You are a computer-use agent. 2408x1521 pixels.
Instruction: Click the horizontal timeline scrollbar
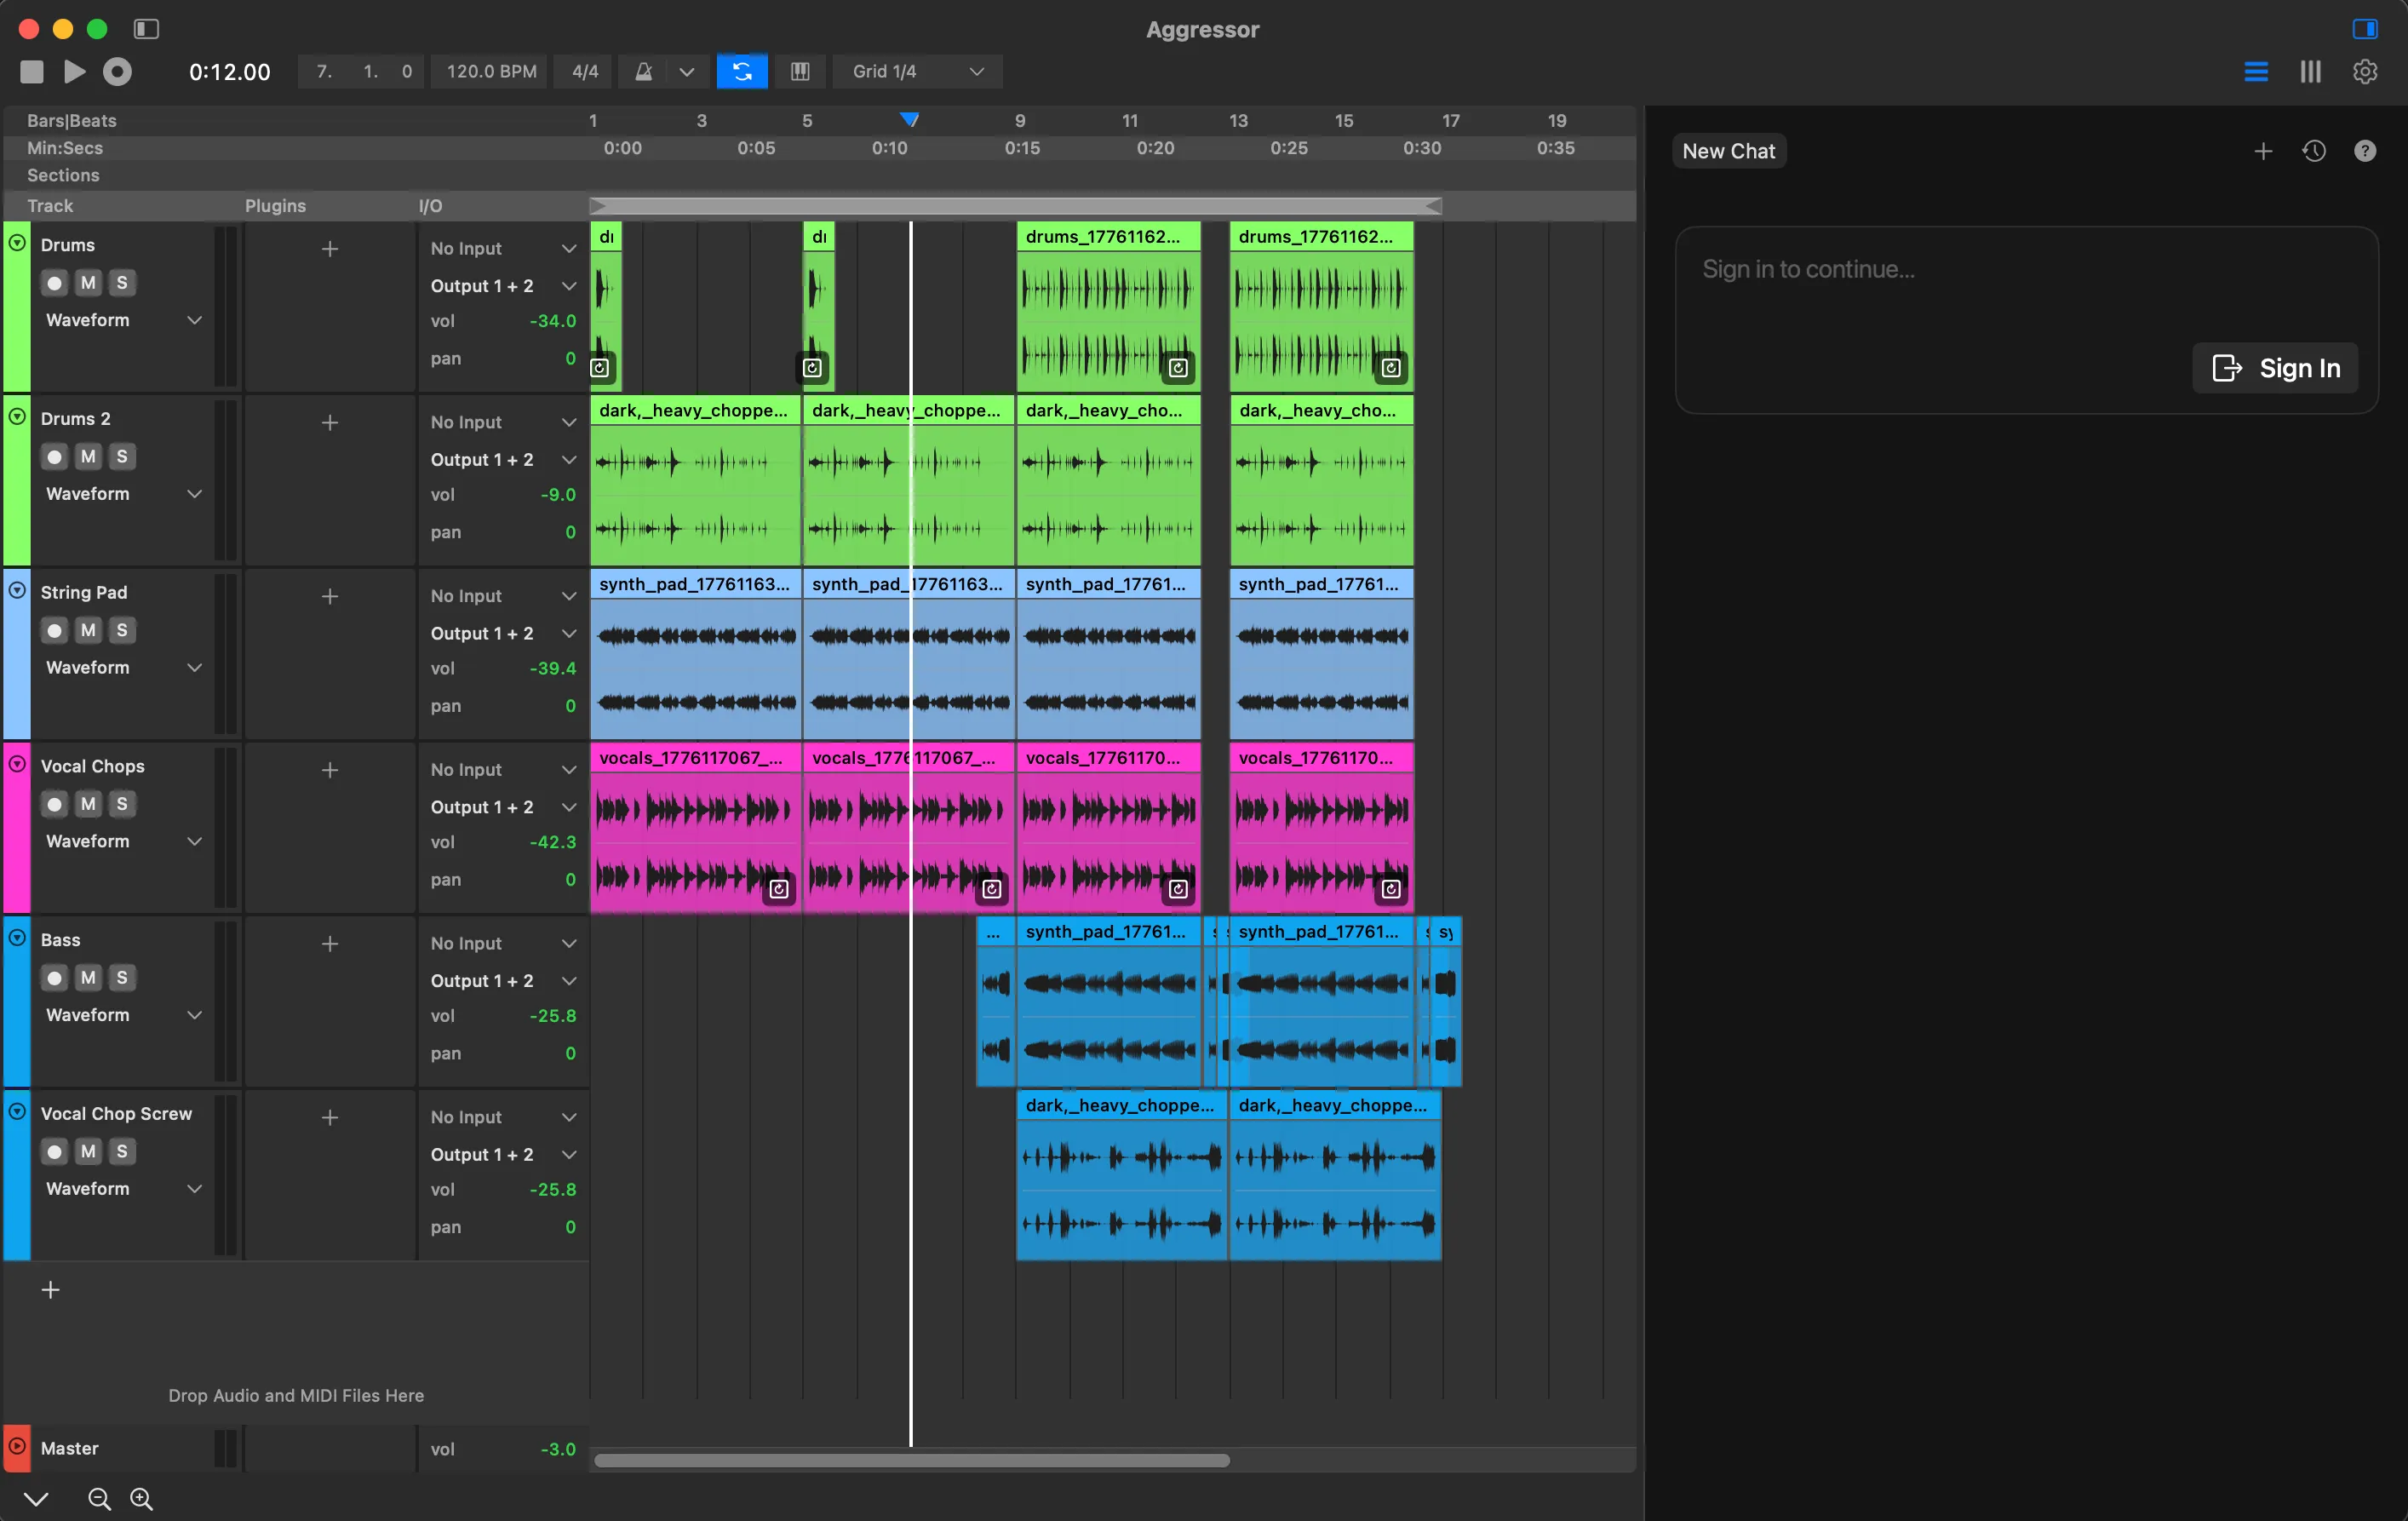[912, 1461]
